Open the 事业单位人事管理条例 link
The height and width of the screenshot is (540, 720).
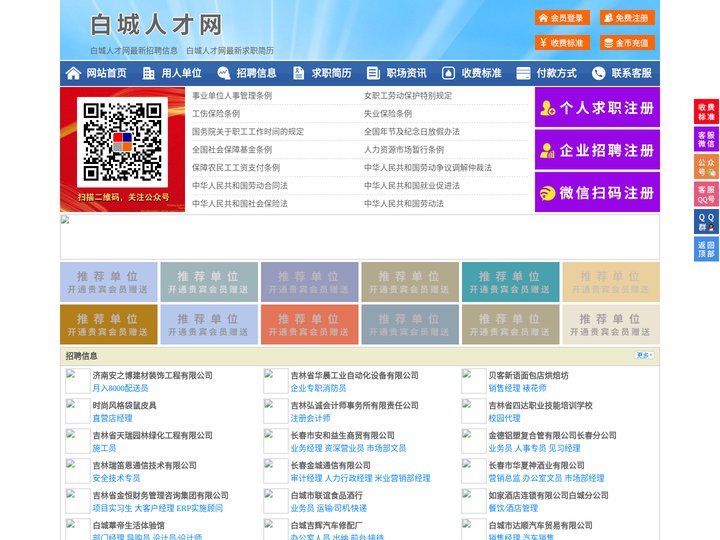232,96
